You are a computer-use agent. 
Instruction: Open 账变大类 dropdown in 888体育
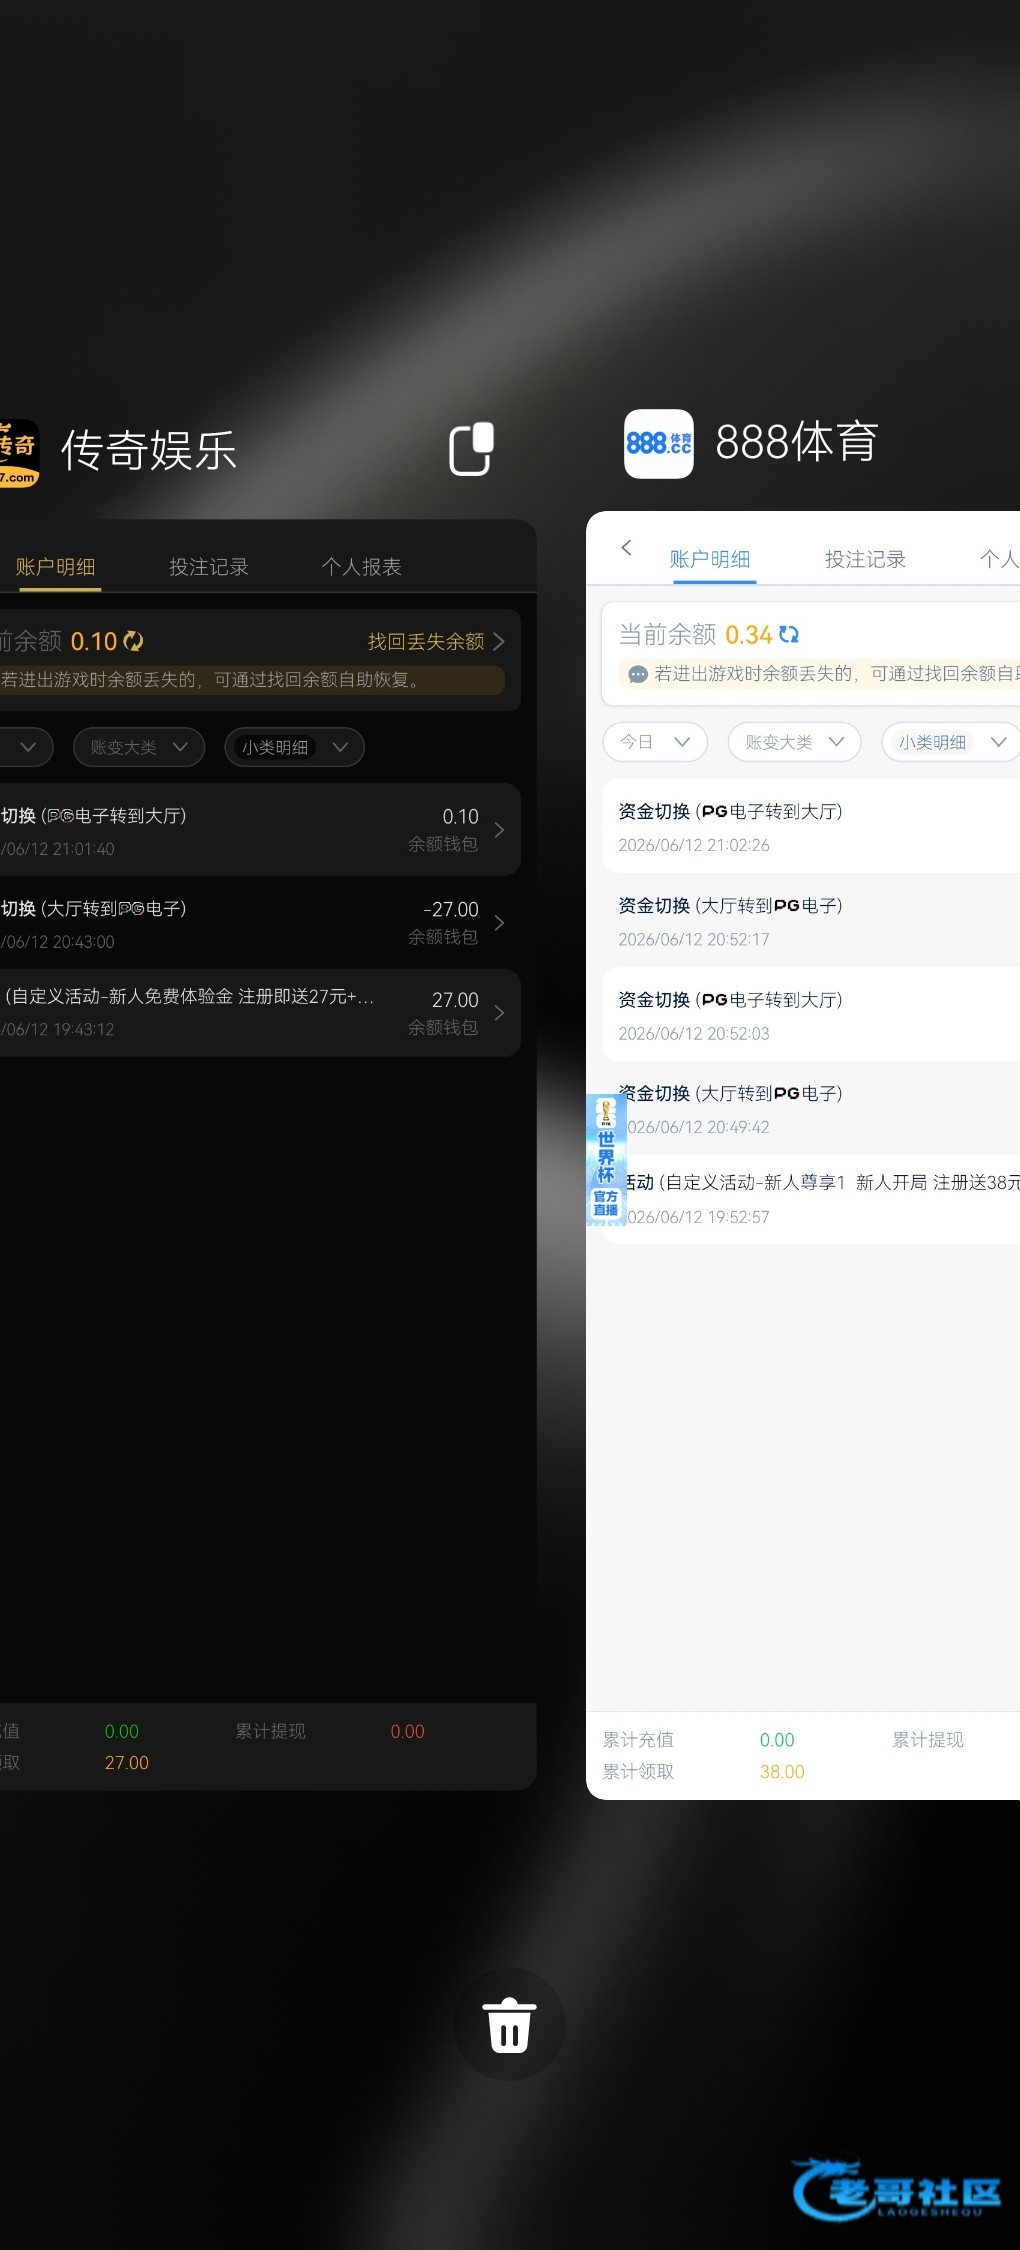click(794, 742)
